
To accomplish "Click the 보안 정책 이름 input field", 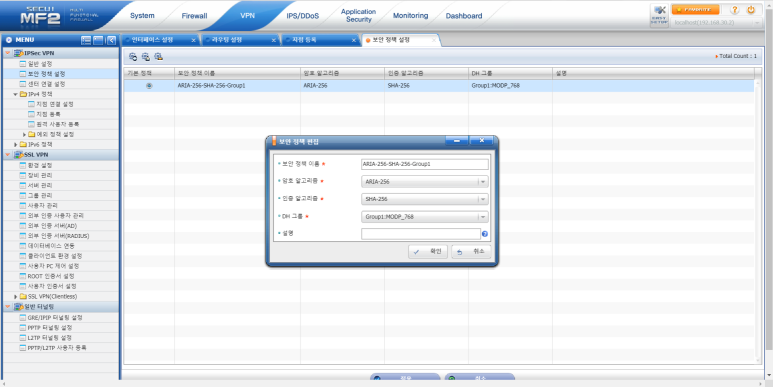I will point(424,164).
